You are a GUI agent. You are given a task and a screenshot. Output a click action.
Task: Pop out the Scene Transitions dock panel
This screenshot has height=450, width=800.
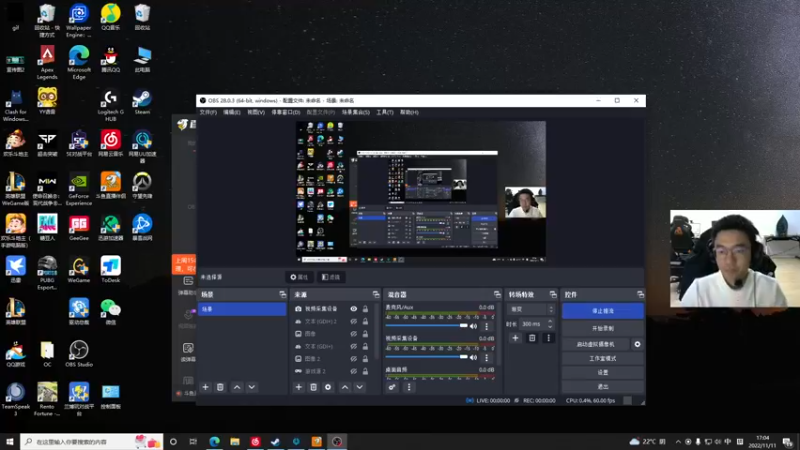coord(553,294)
